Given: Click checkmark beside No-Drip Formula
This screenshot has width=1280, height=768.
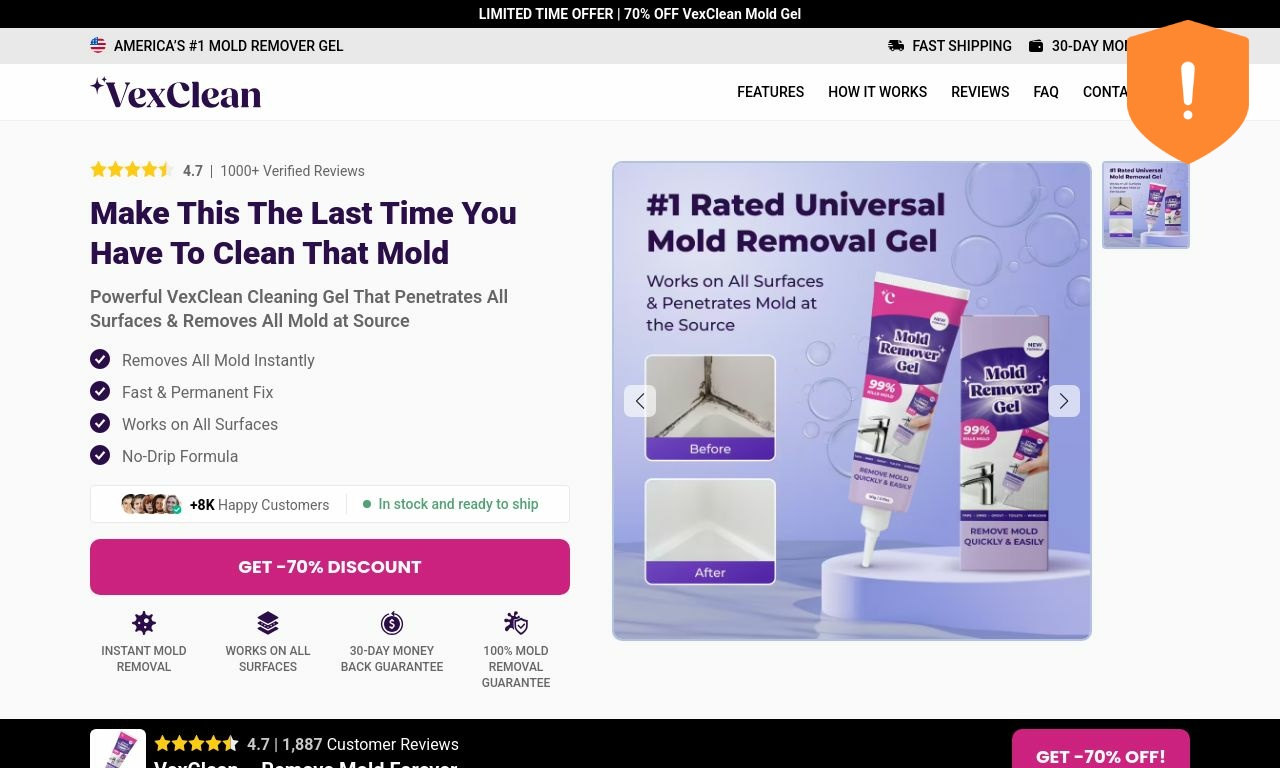Looking at the screenshot, I should tap(100, 455).
